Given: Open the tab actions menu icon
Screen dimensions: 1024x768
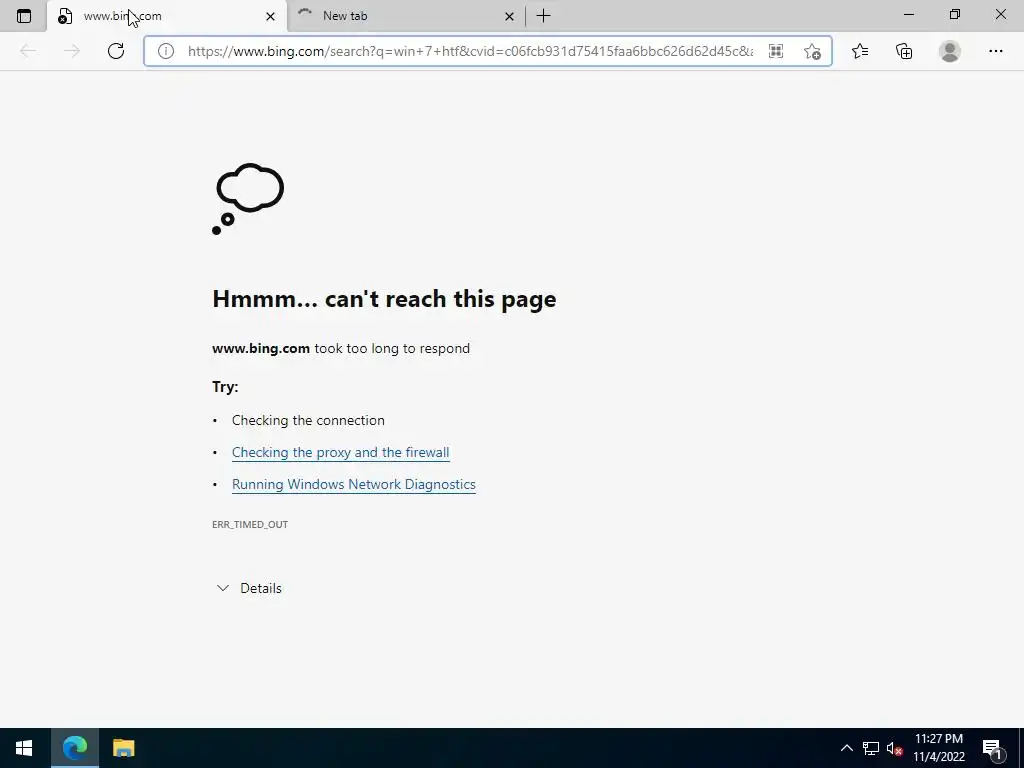Looking at the screenshot, I should (x=24, y=16).
